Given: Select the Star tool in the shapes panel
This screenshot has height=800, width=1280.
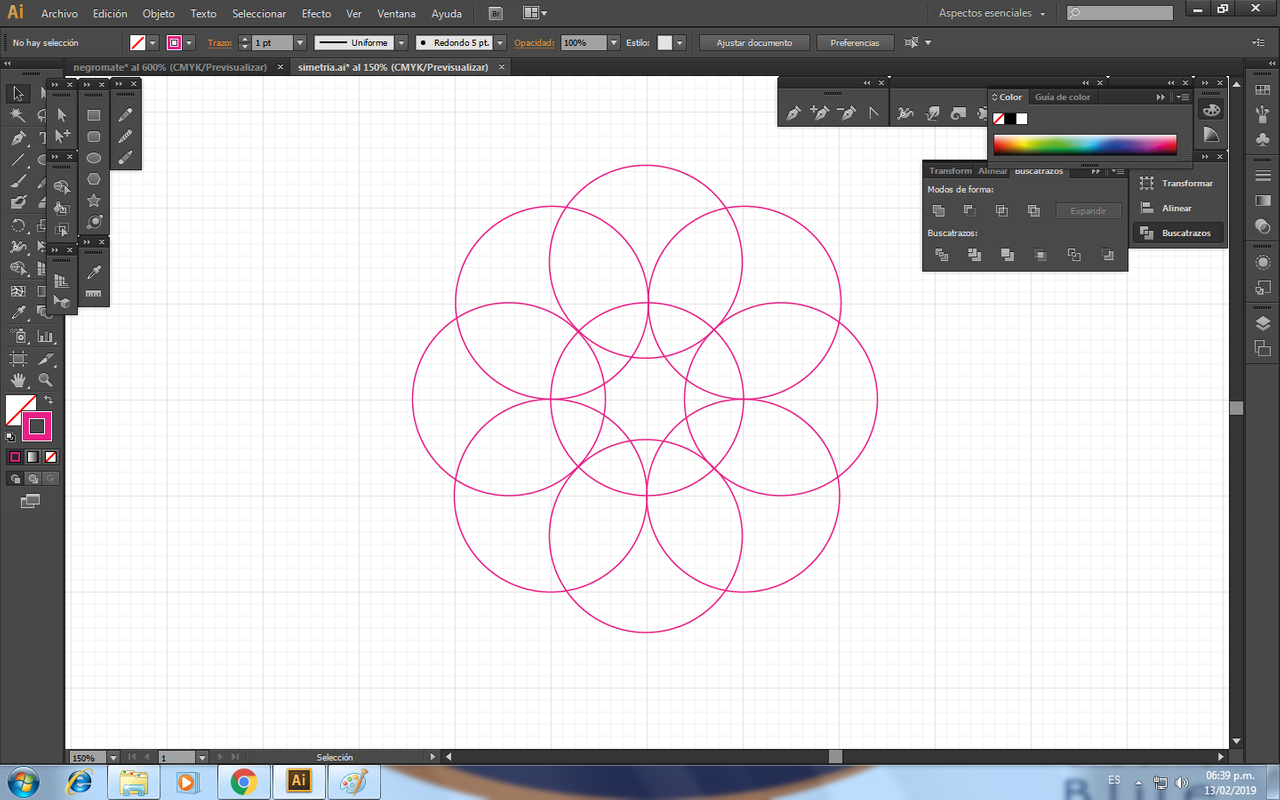Looking at the screenshot, I should coord(93,201).
